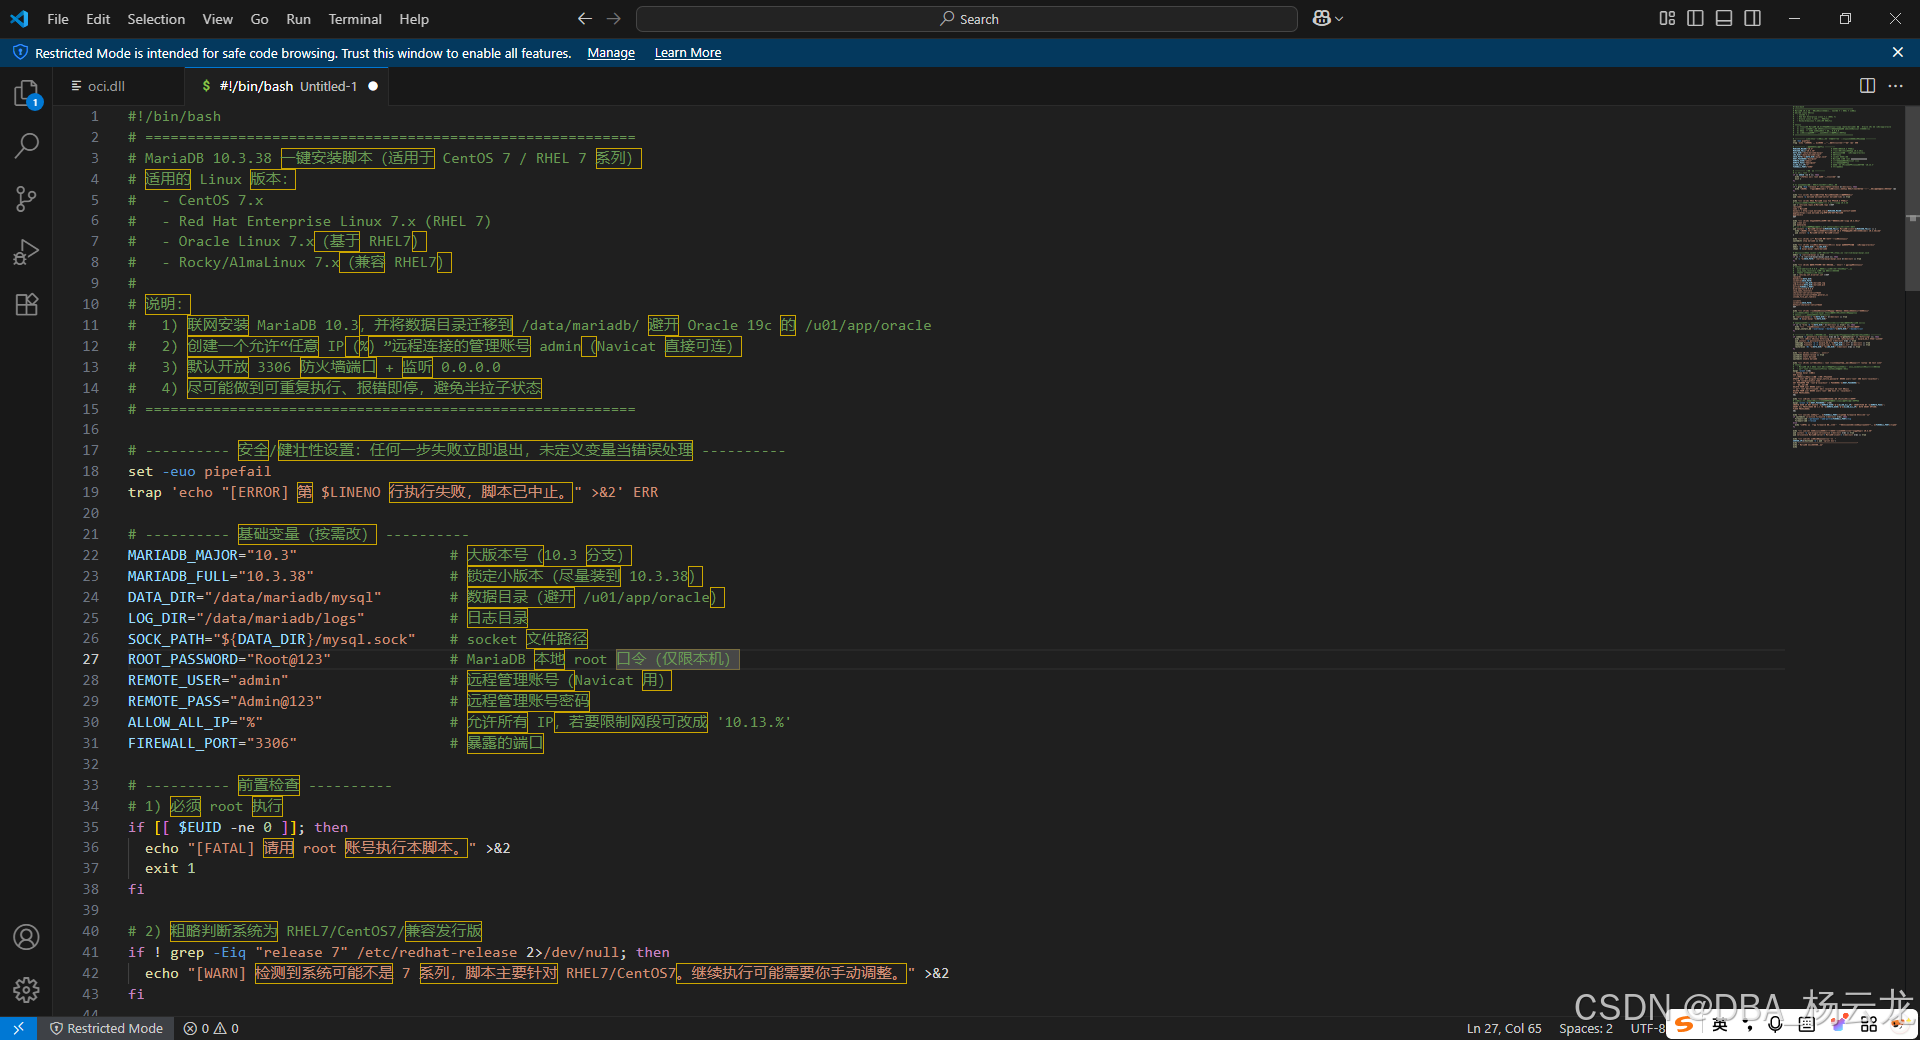The height and width of the screenshot is (1040, 1920).
Task: Click the VS Code logo icon
Action: tap(19, 18)
